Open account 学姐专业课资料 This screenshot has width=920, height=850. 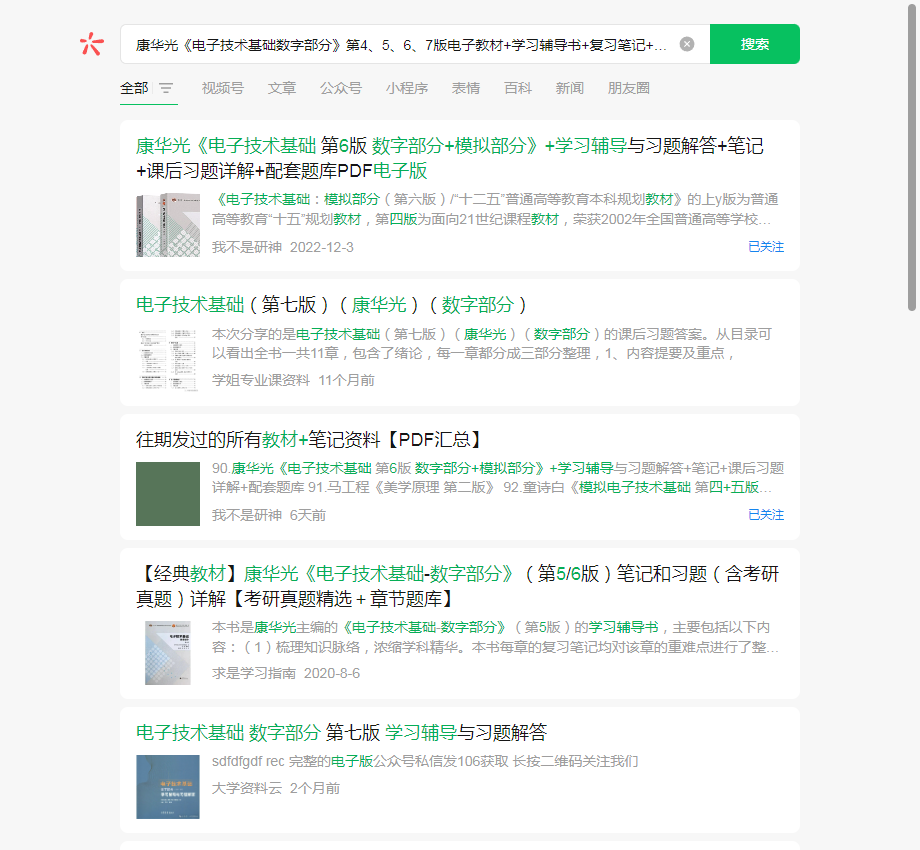tap(261, 380)
